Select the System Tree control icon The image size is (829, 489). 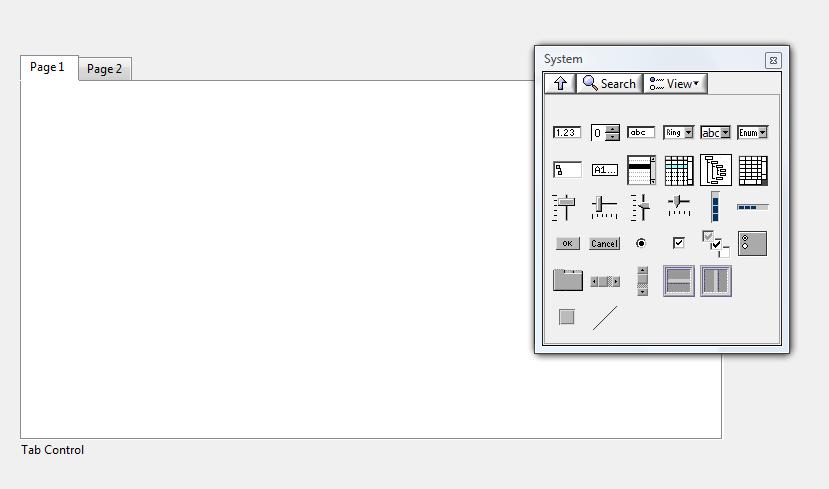(x=715, y=171)
